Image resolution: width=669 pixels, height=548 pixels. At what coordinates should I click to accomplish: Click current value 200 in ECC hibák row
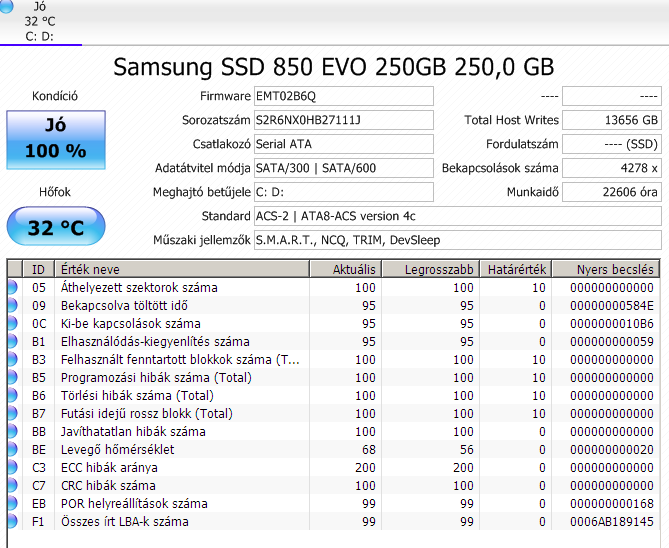click(x=365, y=467)
